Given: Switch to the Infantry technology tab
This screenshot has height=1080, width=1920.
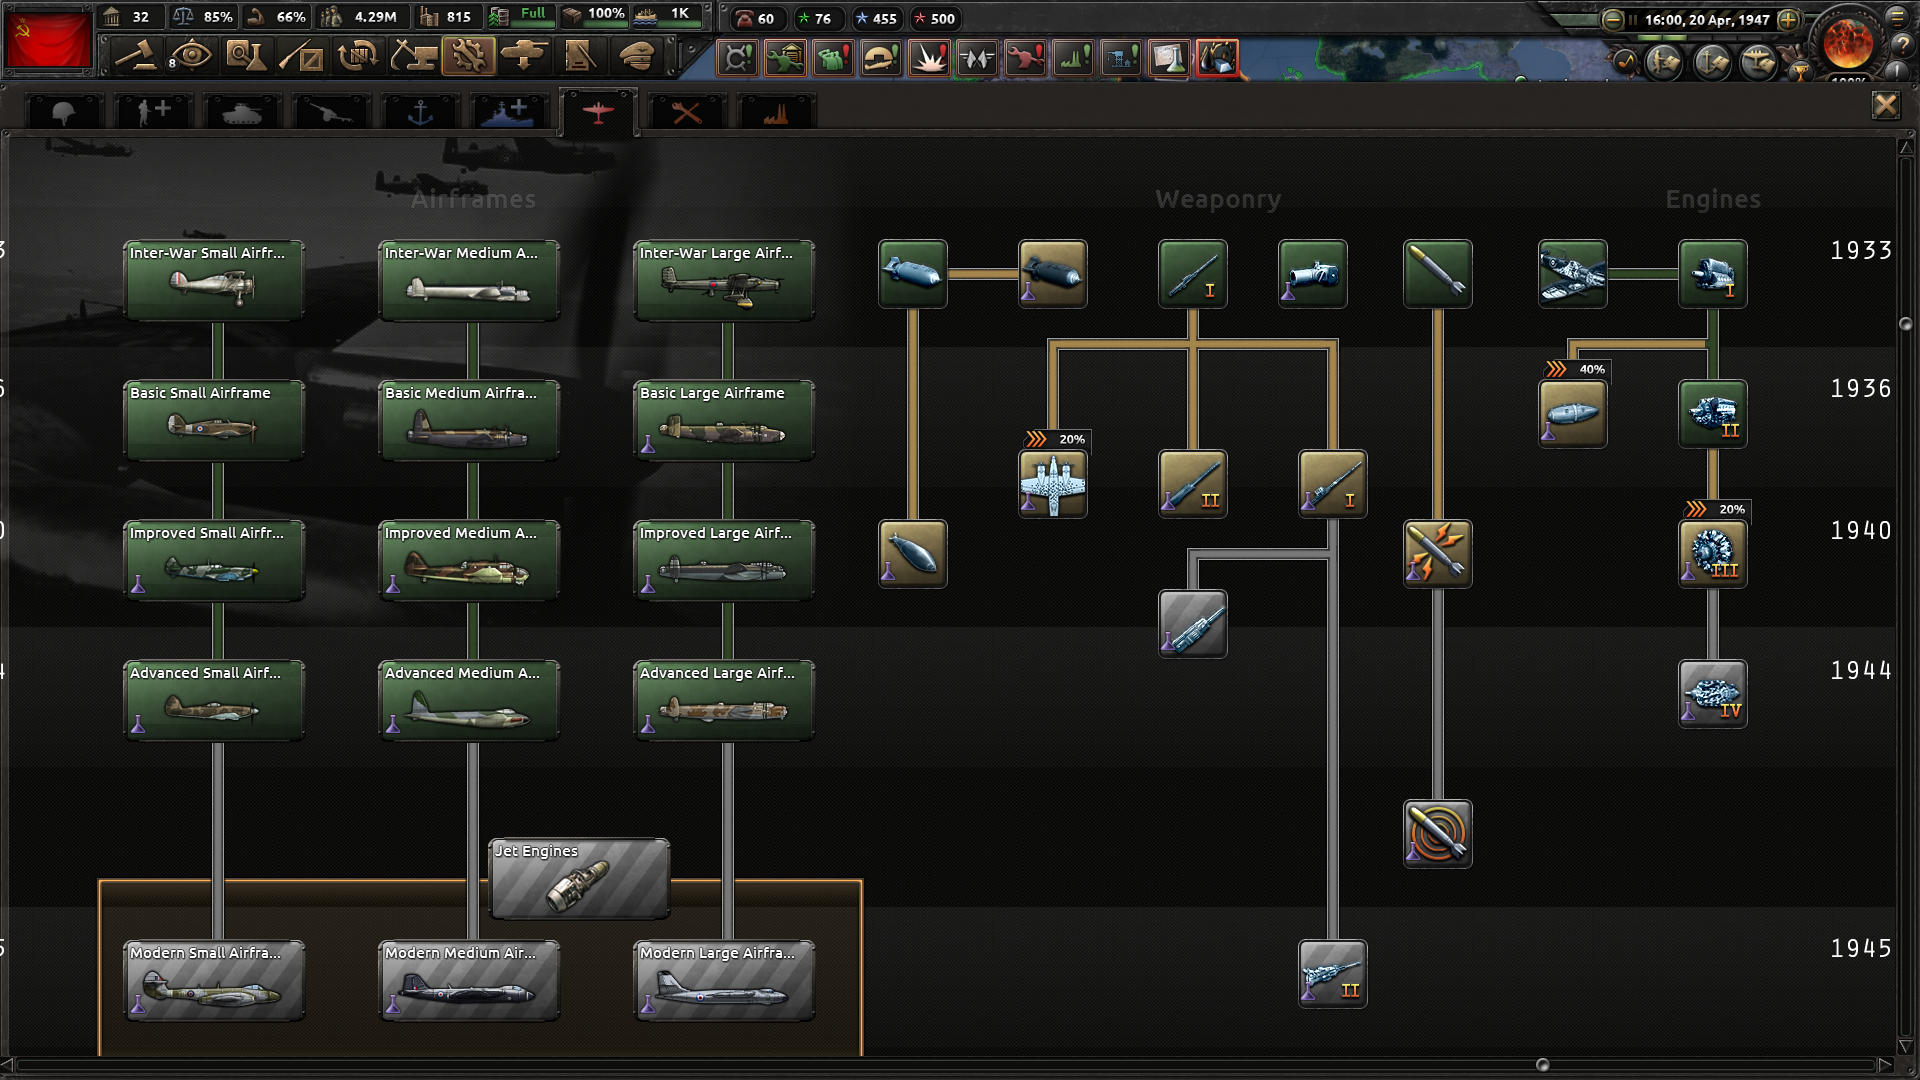Looking at the screenshot, I should [63, 110].
